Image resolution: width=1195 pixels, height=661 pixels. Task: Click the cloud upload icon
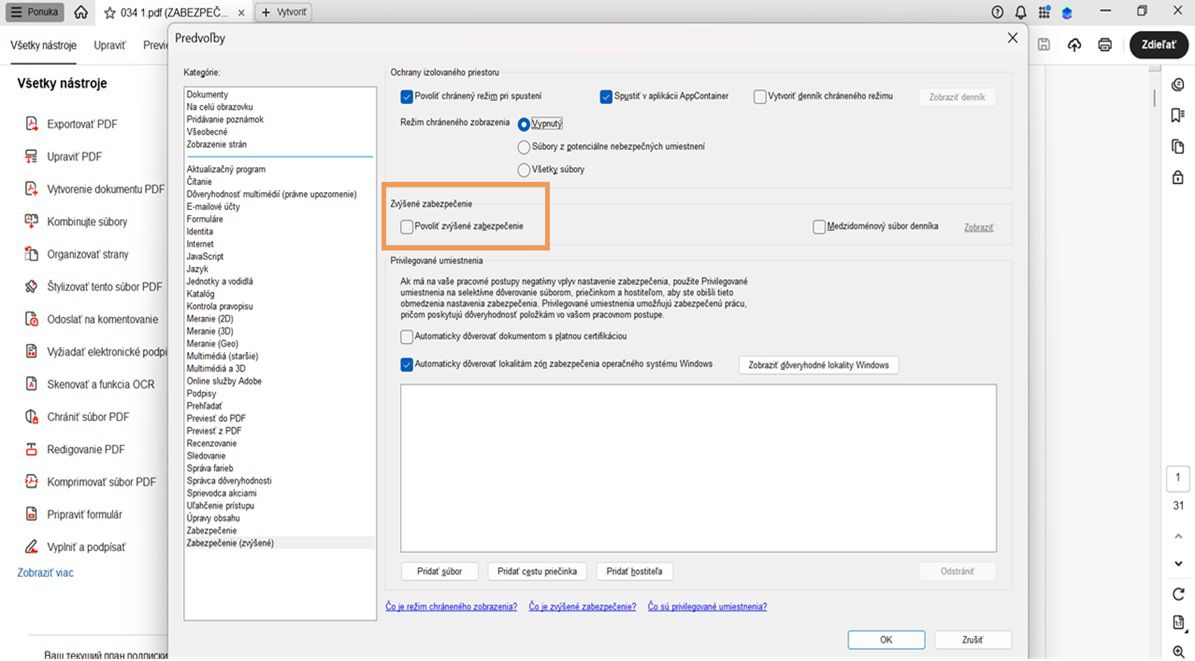click(1074, 45)
